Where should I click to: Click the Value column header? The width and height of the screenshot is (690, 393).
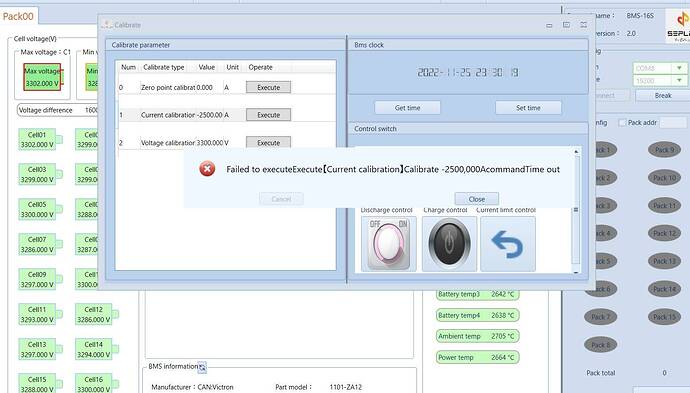coord(206,67)
